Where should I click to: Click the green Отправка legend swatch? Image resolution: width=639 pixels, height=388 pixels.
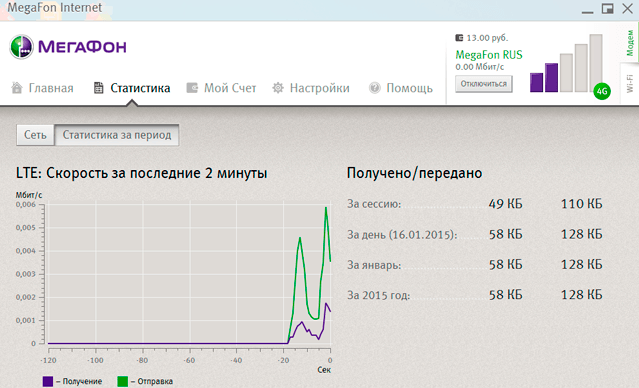pos(122,381)
